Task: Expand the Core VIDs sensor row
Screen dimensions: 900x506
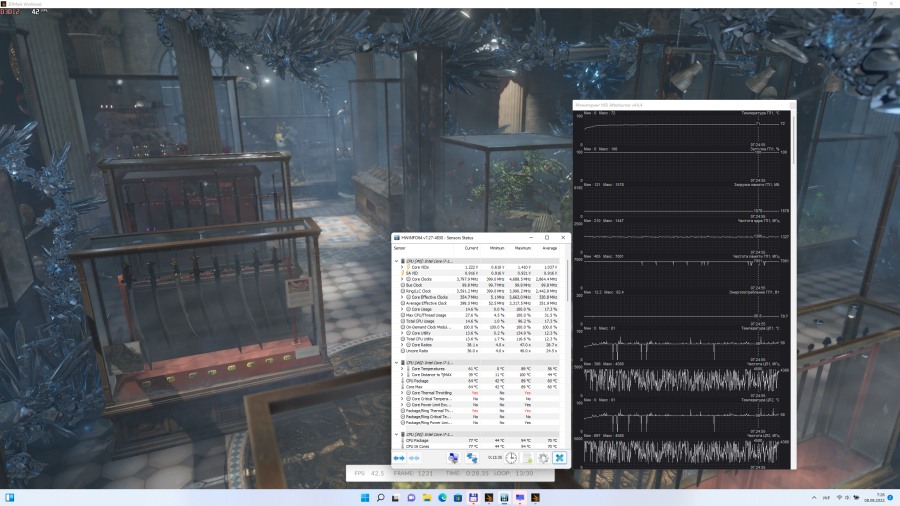Action: coord(403,267)
